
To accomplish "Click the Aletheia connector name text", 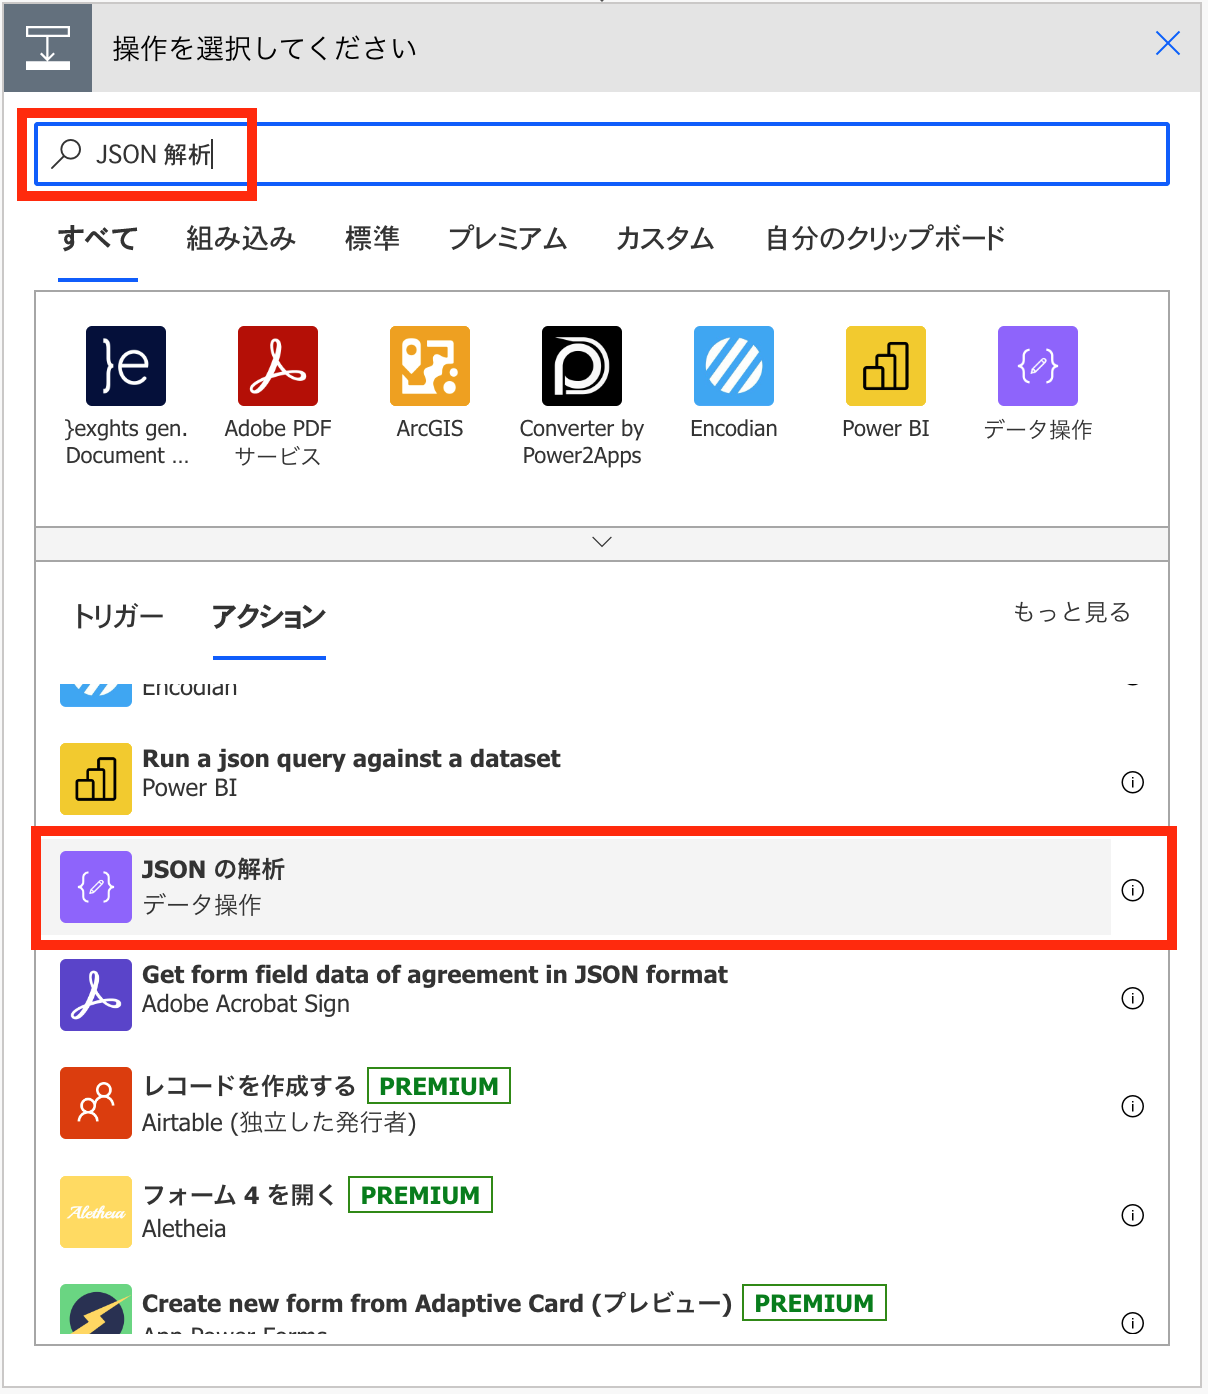I will coord(184,1229).
